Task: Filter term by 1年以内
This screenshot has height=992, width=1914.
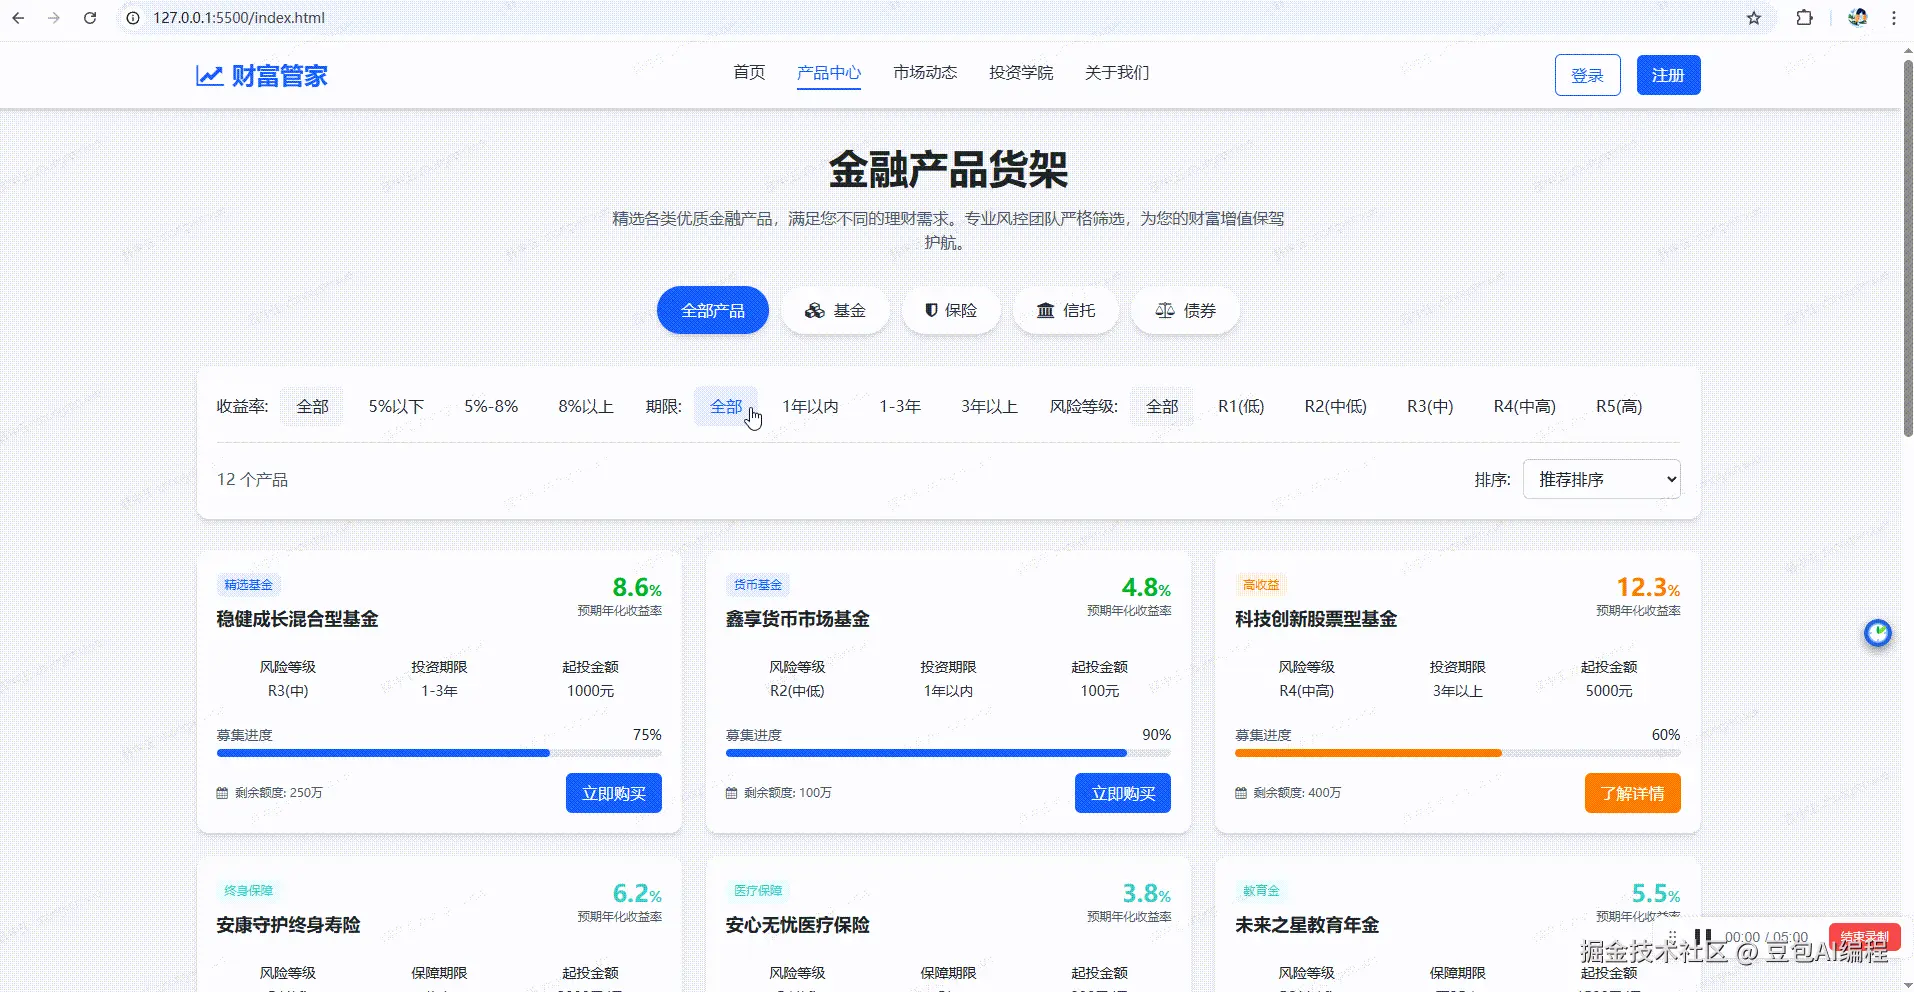Action: (810, 406)
